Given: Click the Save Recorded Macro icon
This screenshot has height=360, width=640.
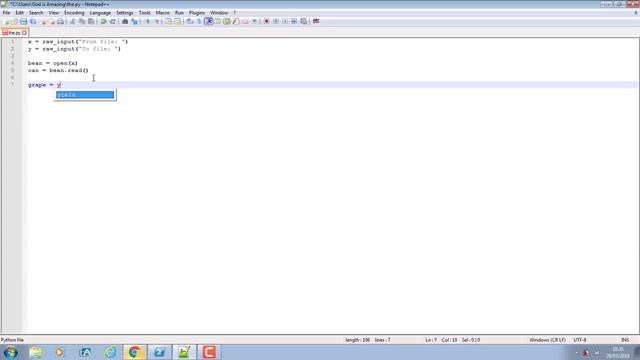Looking at the screenshot, I should (303, 21).
